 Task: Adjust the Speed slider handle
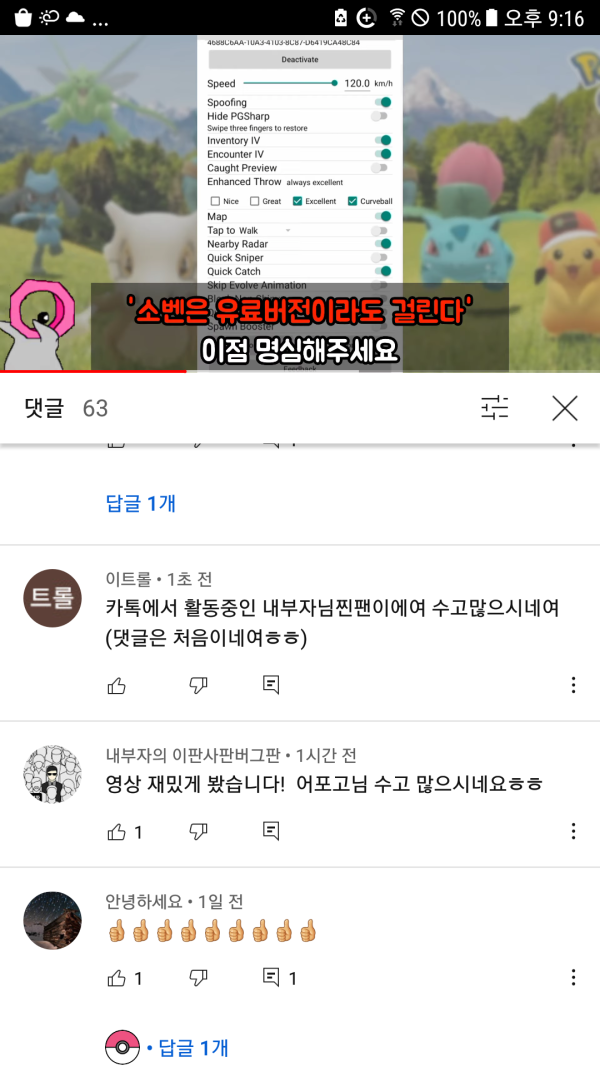click(x=334, y=83)
